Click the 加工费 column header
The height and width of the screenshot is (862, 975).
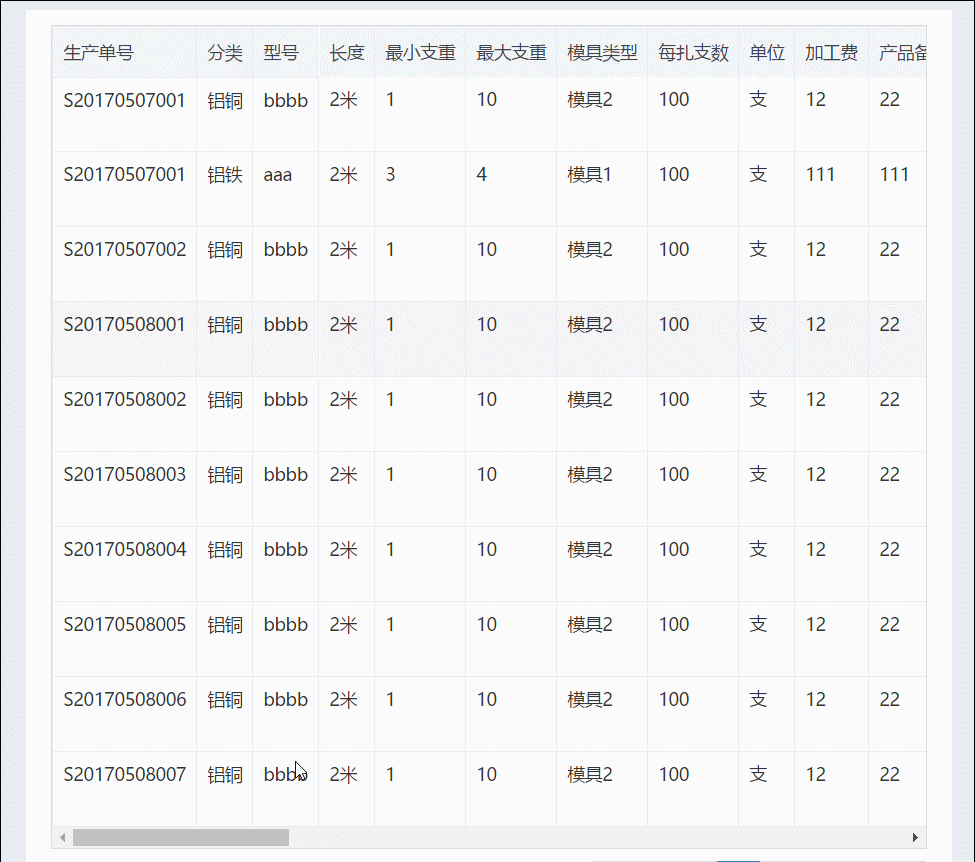[x=831, y=53]
